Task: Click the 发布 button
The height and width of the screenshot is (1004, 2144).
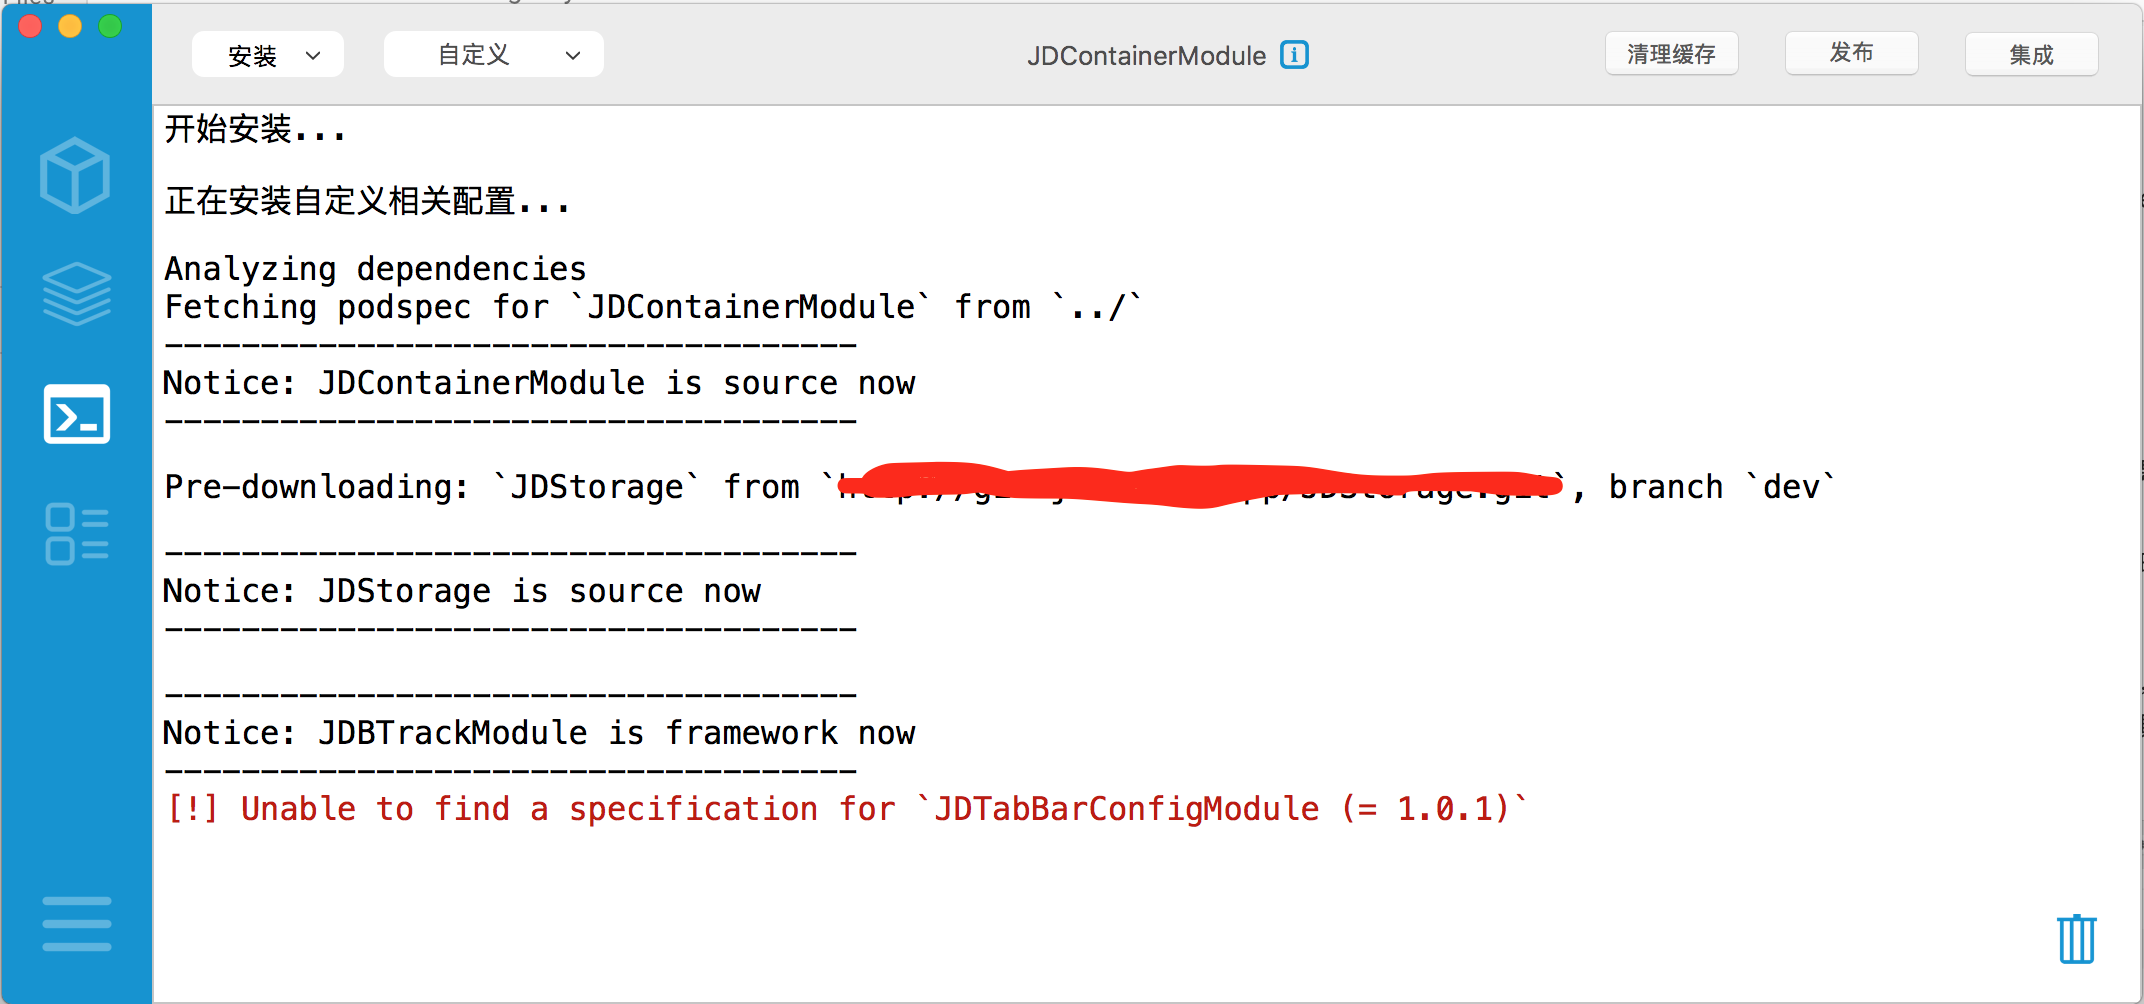Action: coord(1852,53)
